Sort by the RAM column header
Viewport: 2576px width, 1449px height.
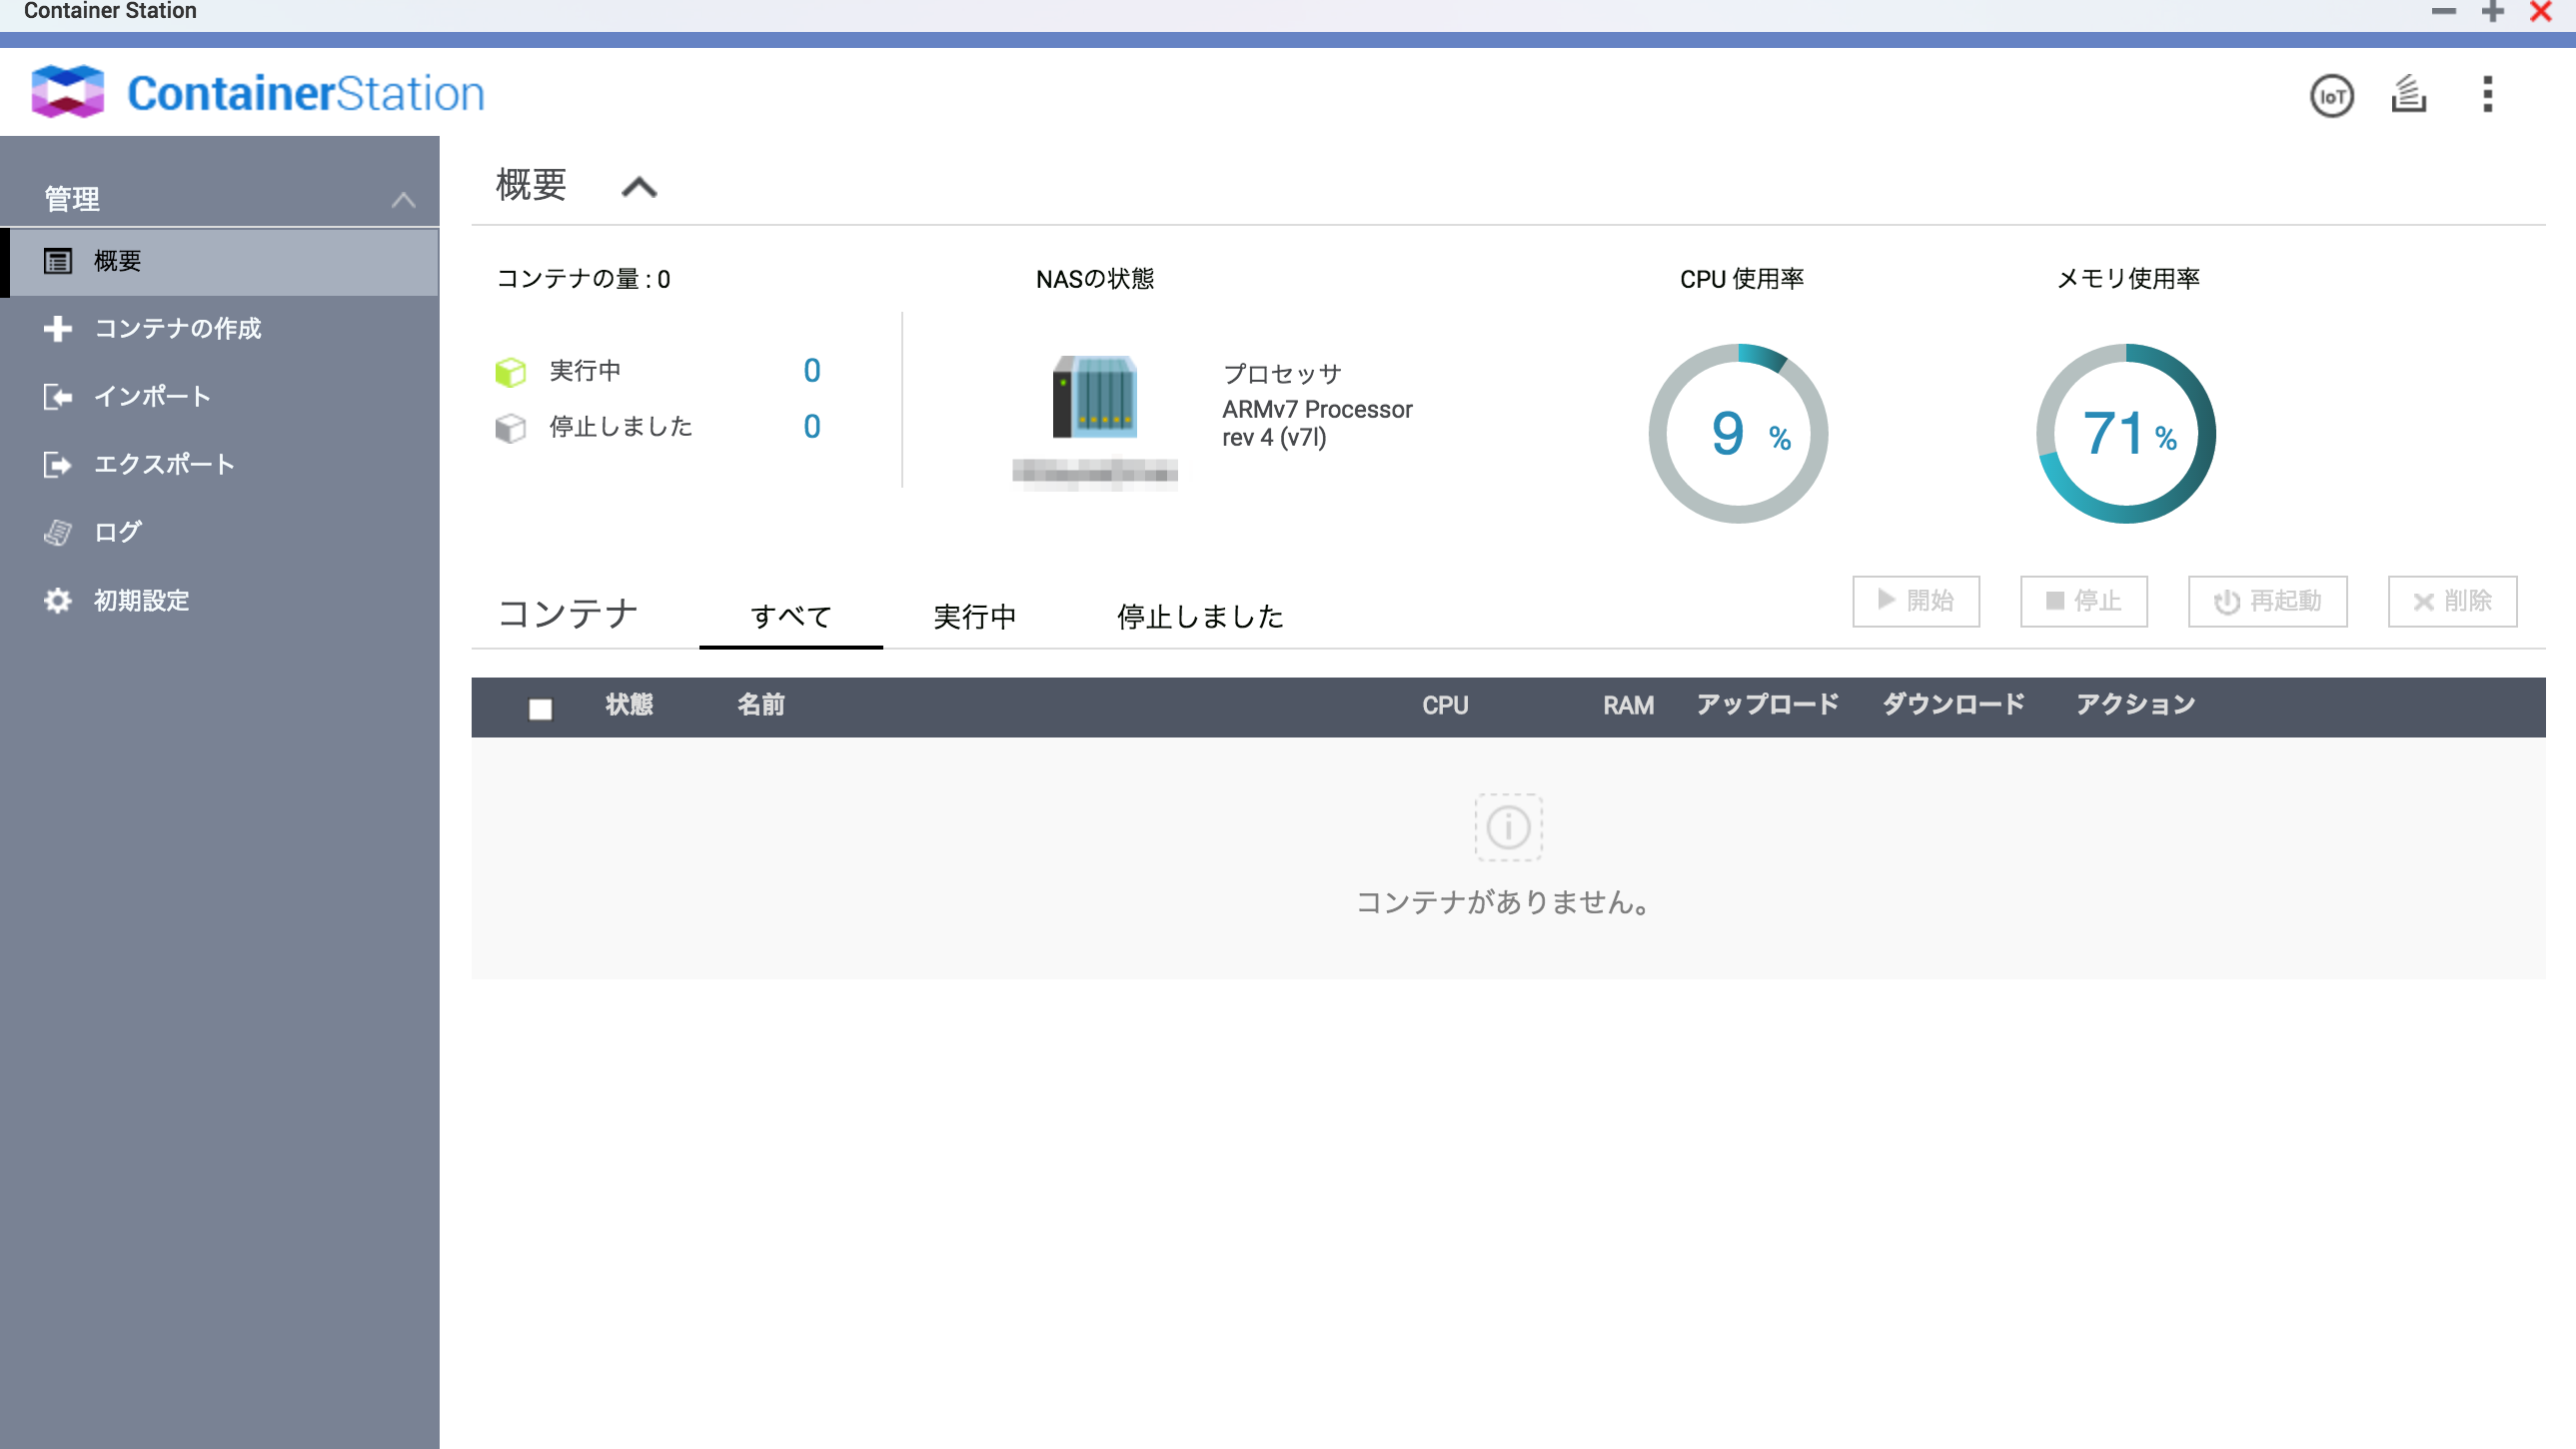coord(1628,705)
